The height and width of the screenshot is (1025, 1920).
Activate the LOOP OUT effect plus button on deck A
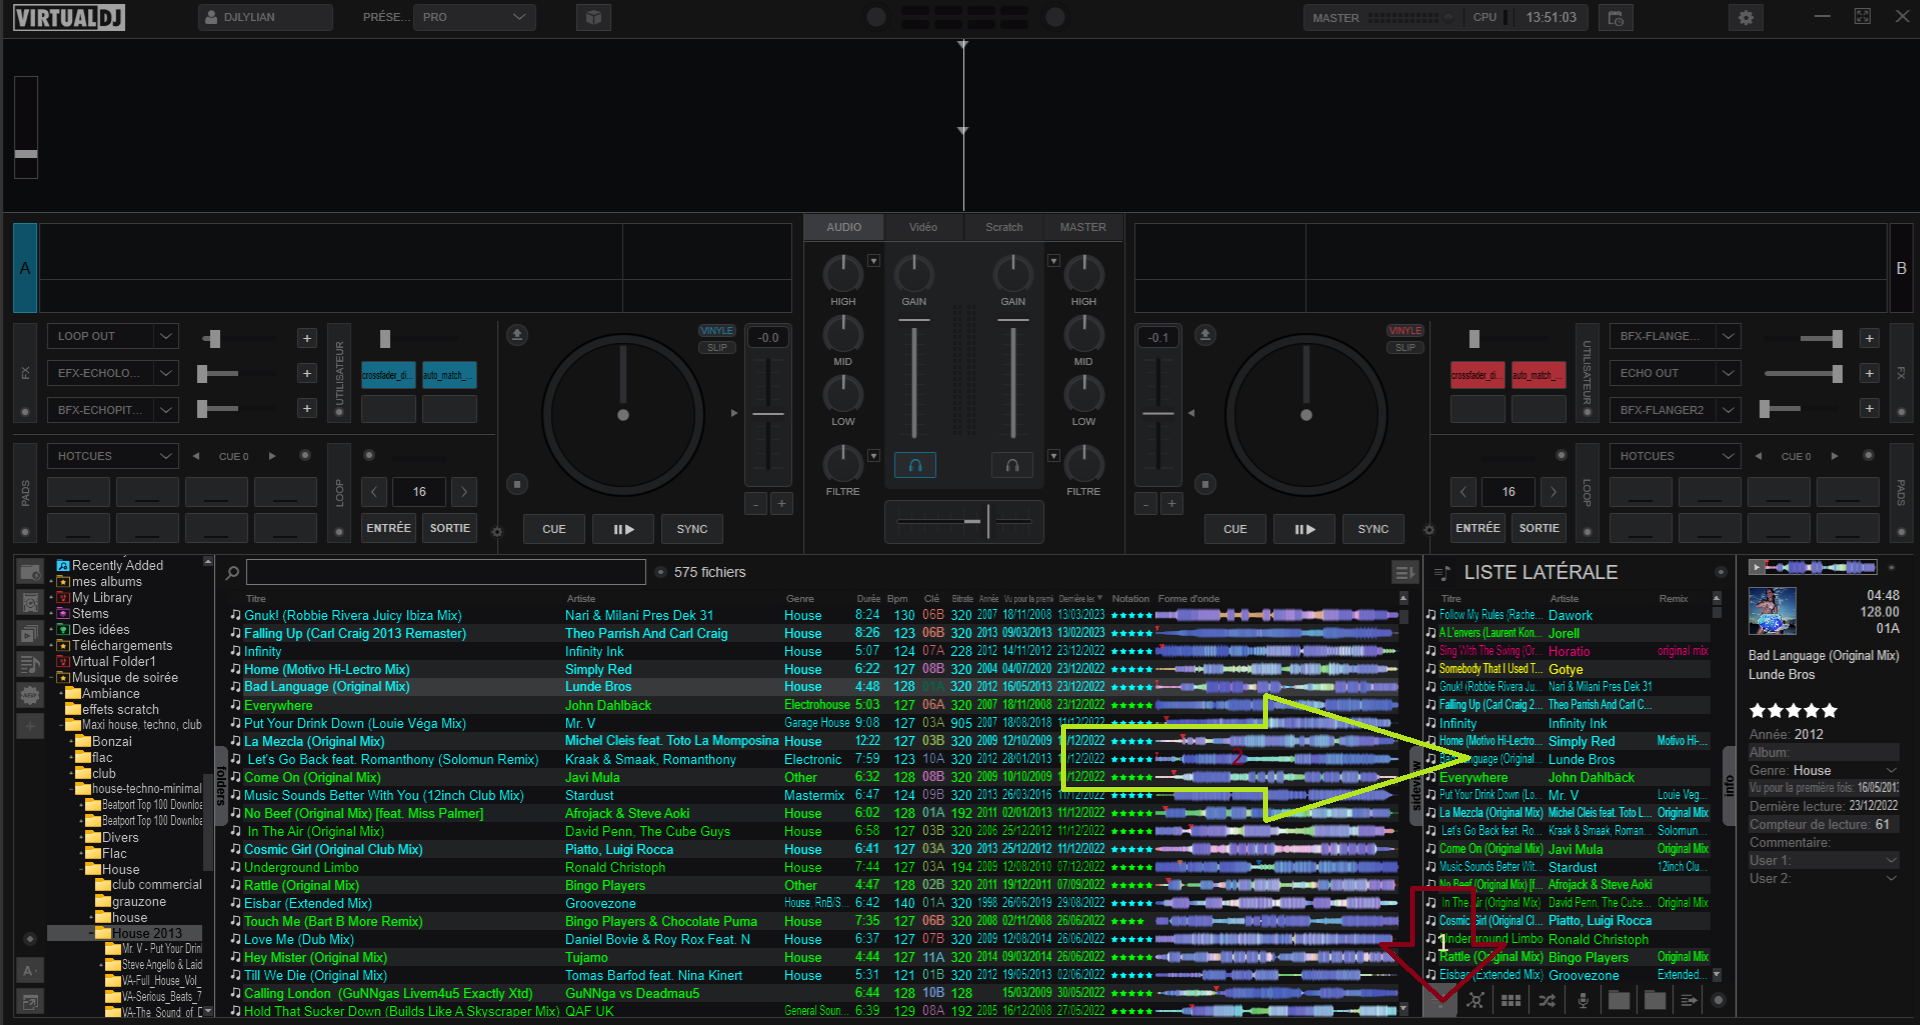[307, 338]
